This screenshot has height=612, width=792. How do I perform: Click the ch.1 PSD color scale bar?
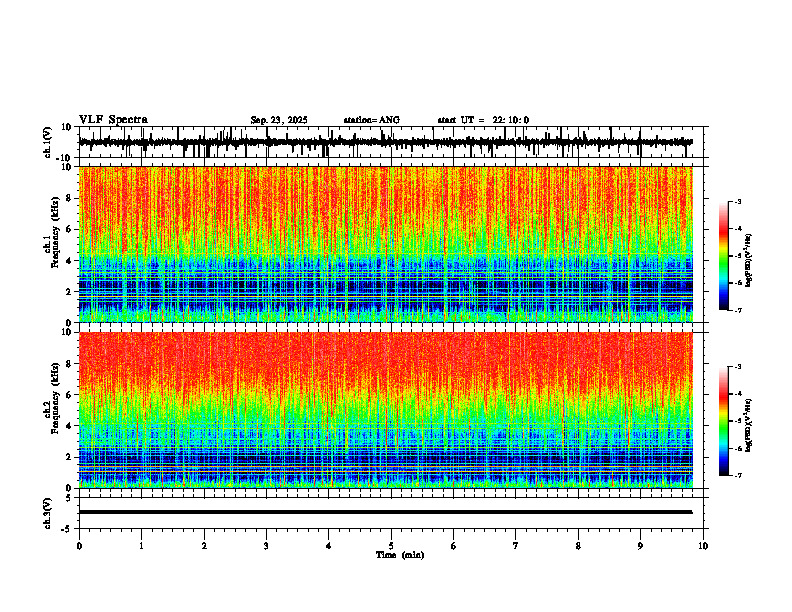[x=723, y=256]
